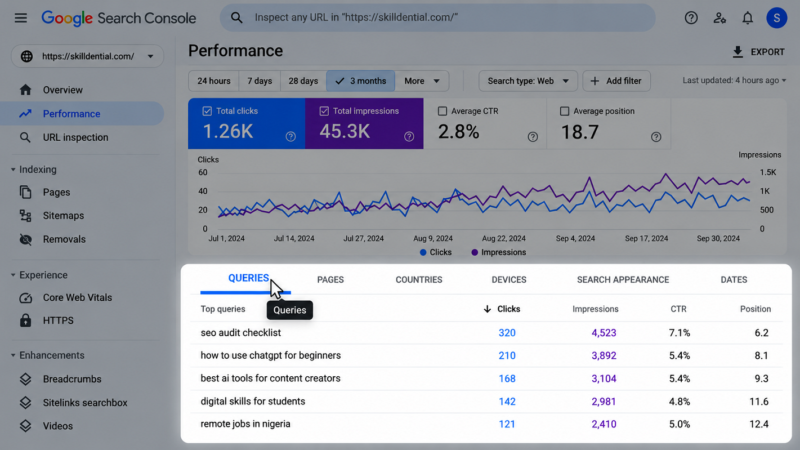Select the 7 days date range
Viewport: 800px width, 450px height.
(x=260, y=81)
